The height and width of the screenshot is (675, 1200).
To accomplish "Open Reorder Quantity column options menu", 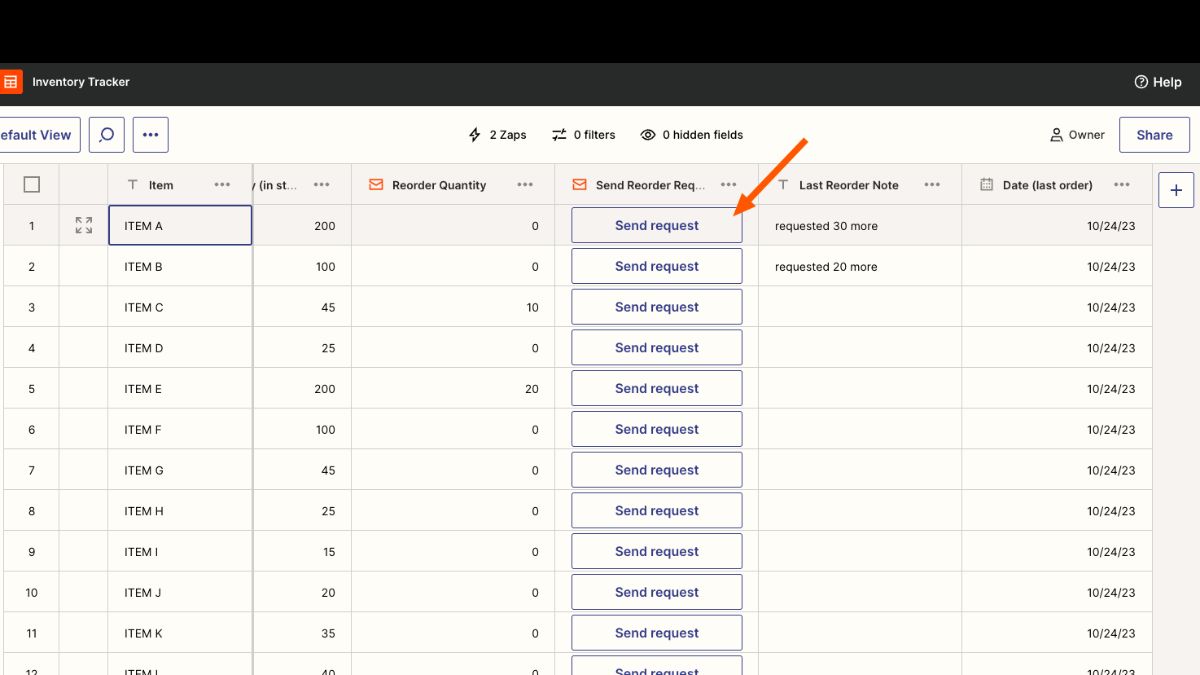I will (x=525, y=185).
